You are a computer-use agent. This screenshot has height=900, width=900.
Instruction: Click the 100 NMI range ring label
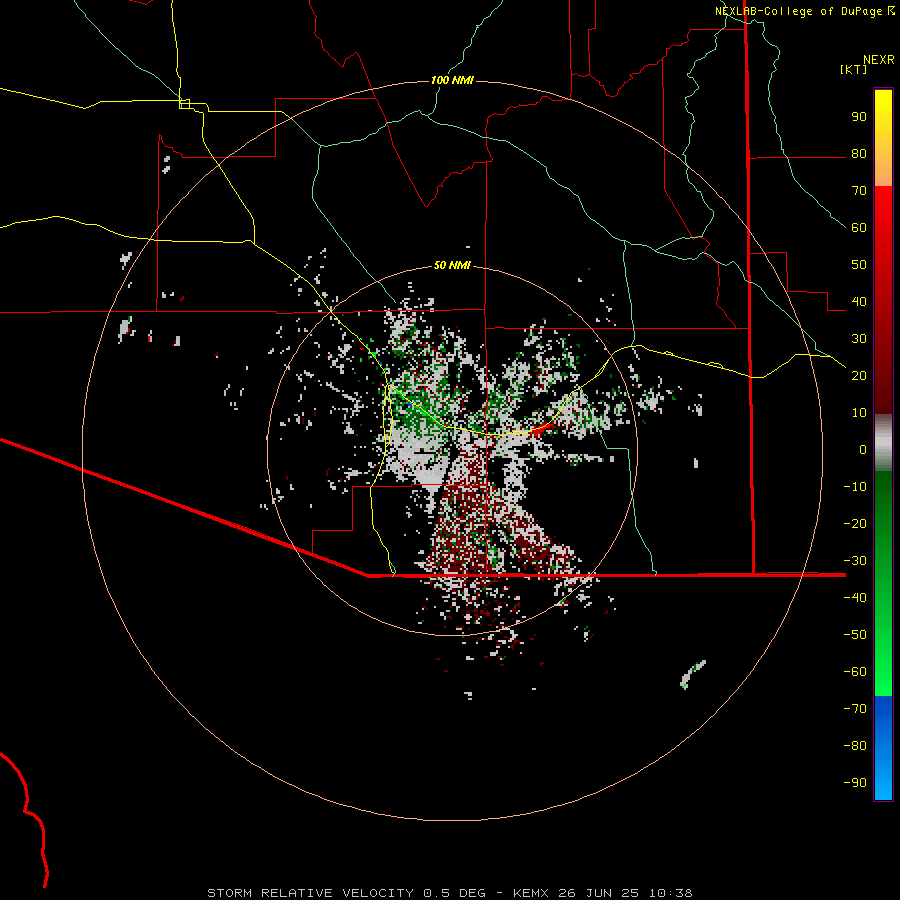(x=452, y=80)
